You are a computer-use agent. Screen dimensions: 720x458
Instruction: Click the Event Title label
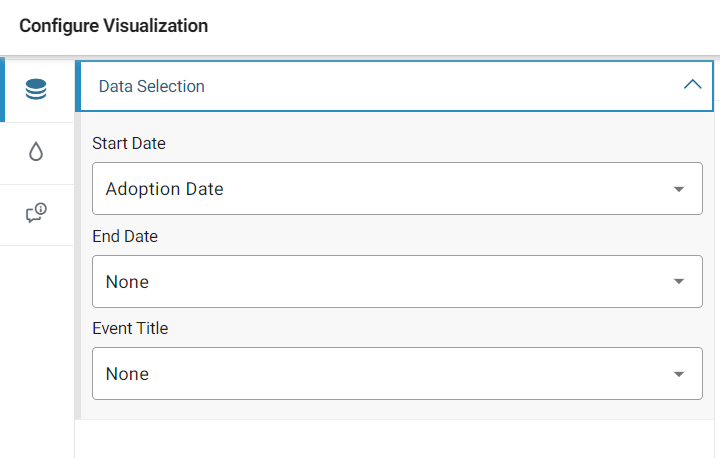click(130, 328)
